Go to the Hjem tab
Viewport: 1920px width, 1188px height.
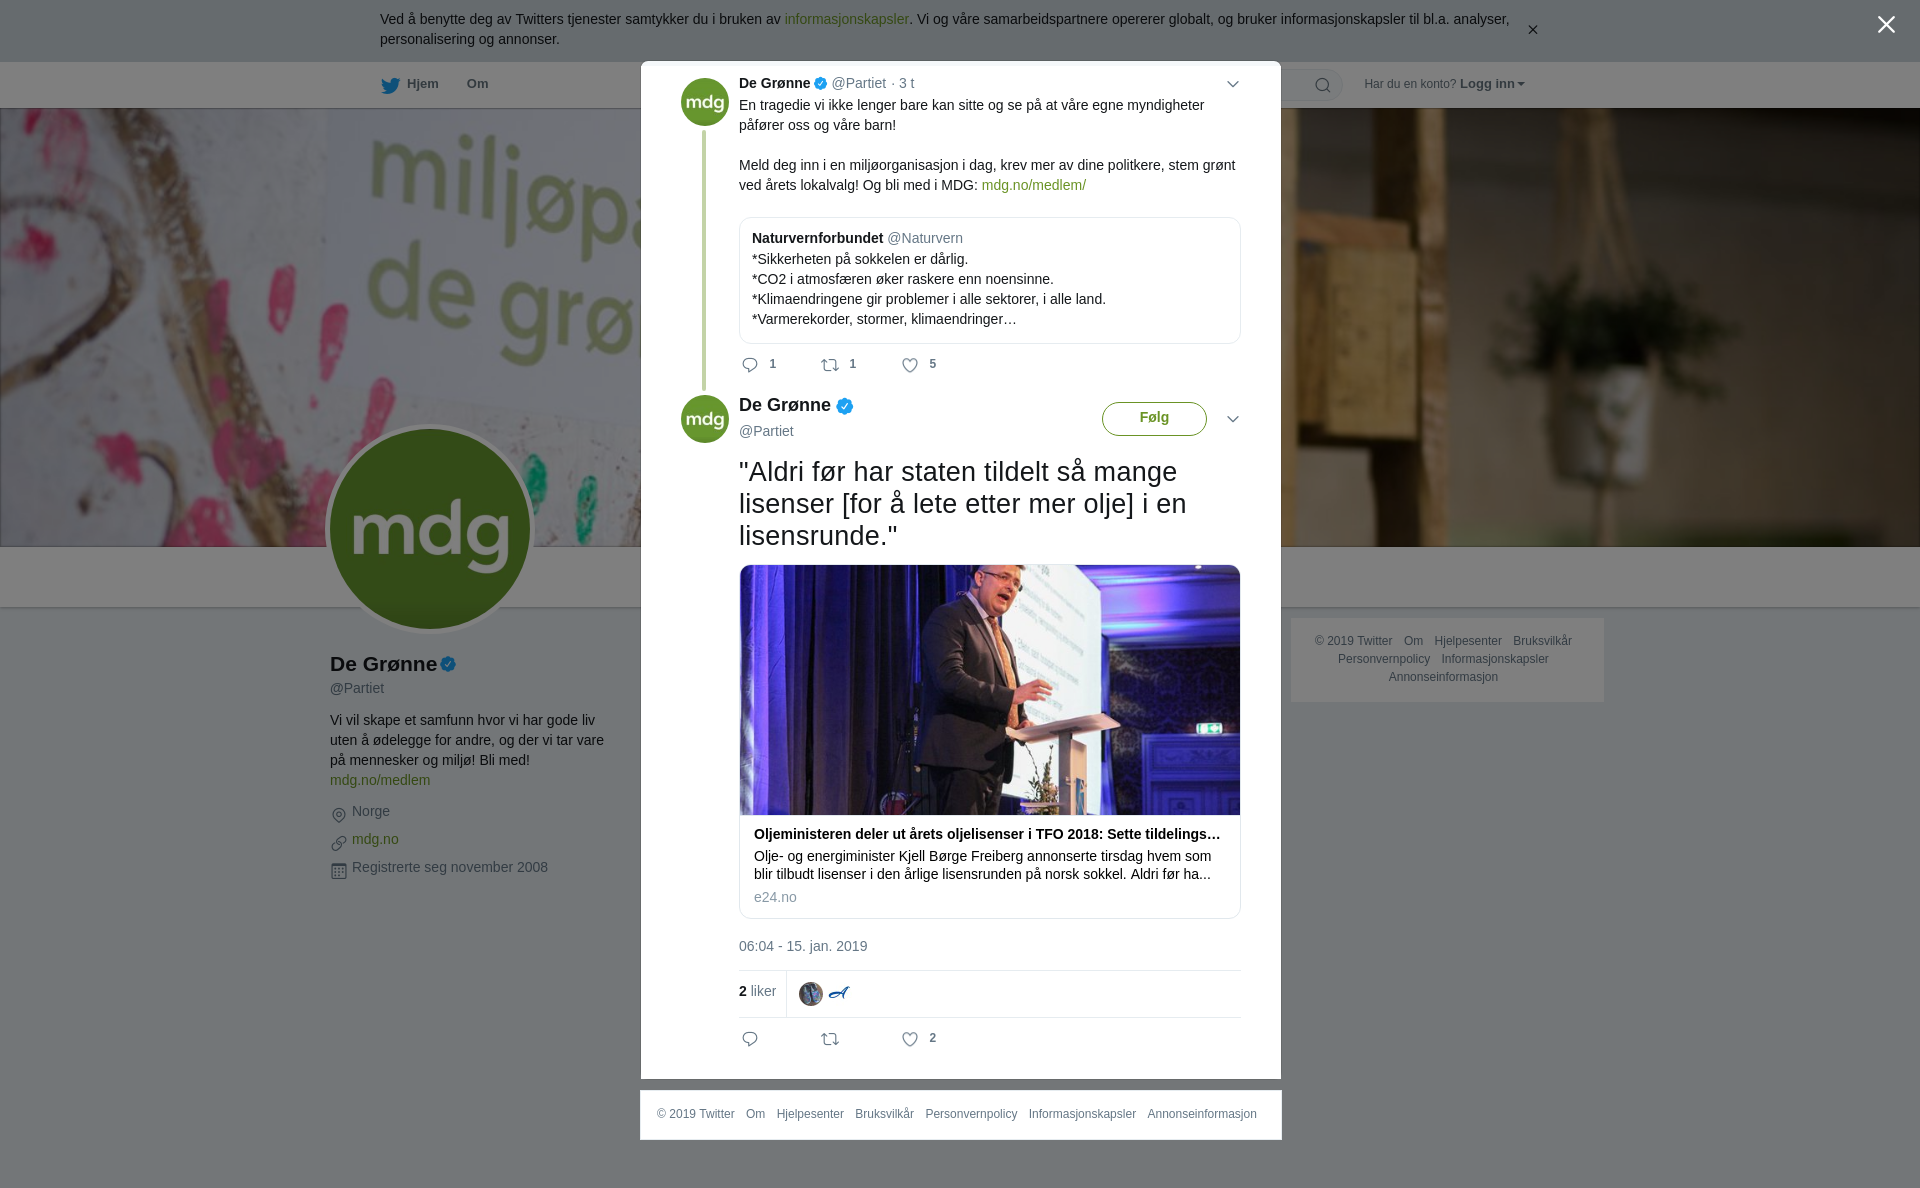click(410, 84)
